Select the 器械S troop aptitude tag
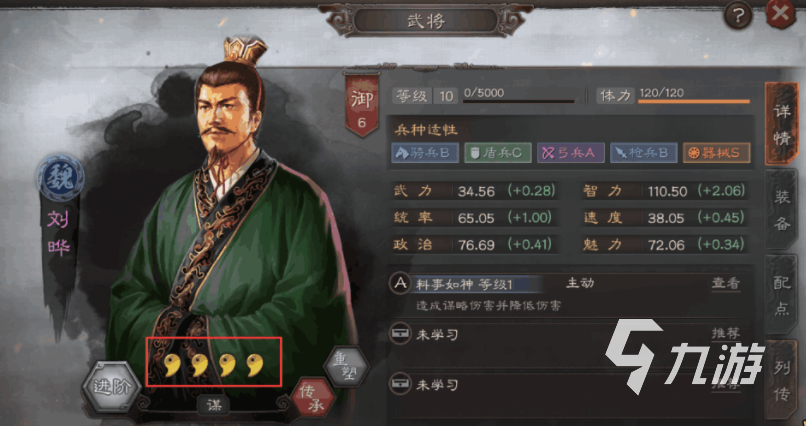This screenshot has width=806, height=426. pos(716,153)
